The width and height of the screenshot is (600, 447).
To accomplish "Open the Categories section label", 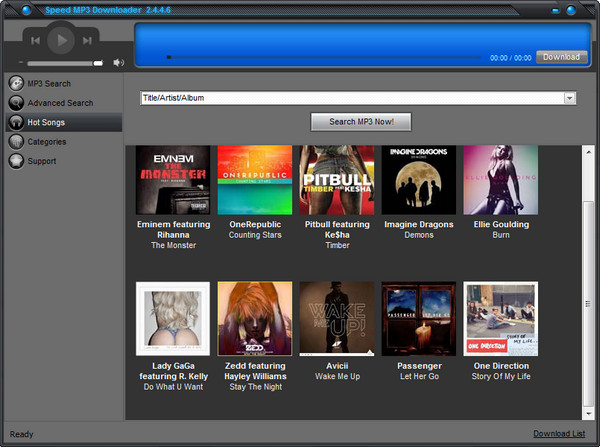I will 50,141.
